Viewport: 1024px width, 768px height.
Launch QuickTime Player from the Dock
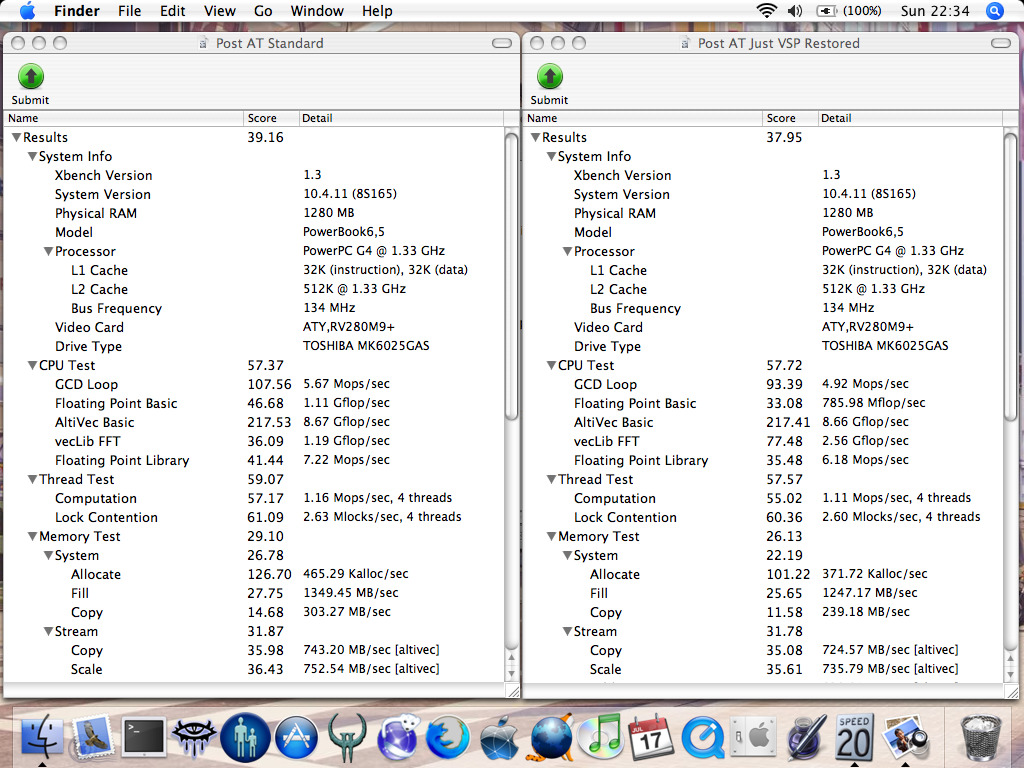[703, 738]
